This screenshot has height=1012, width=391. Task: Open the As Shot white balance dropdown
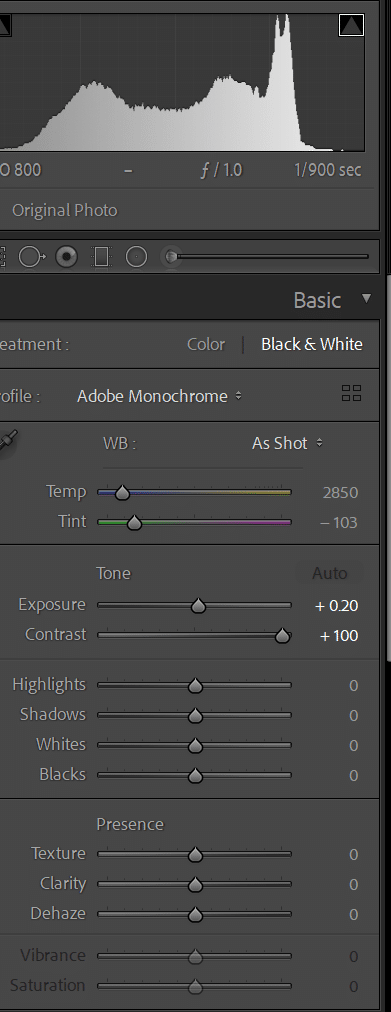287,443
